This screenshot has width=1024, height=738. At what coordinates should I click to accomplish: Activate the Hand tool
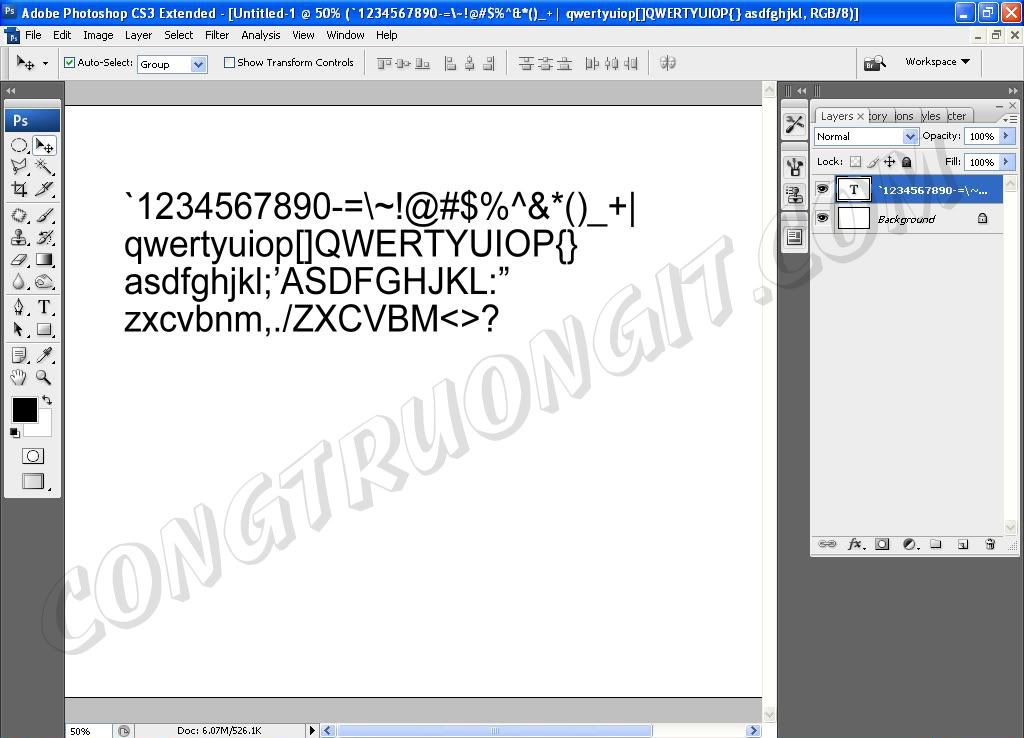point(19,377)
